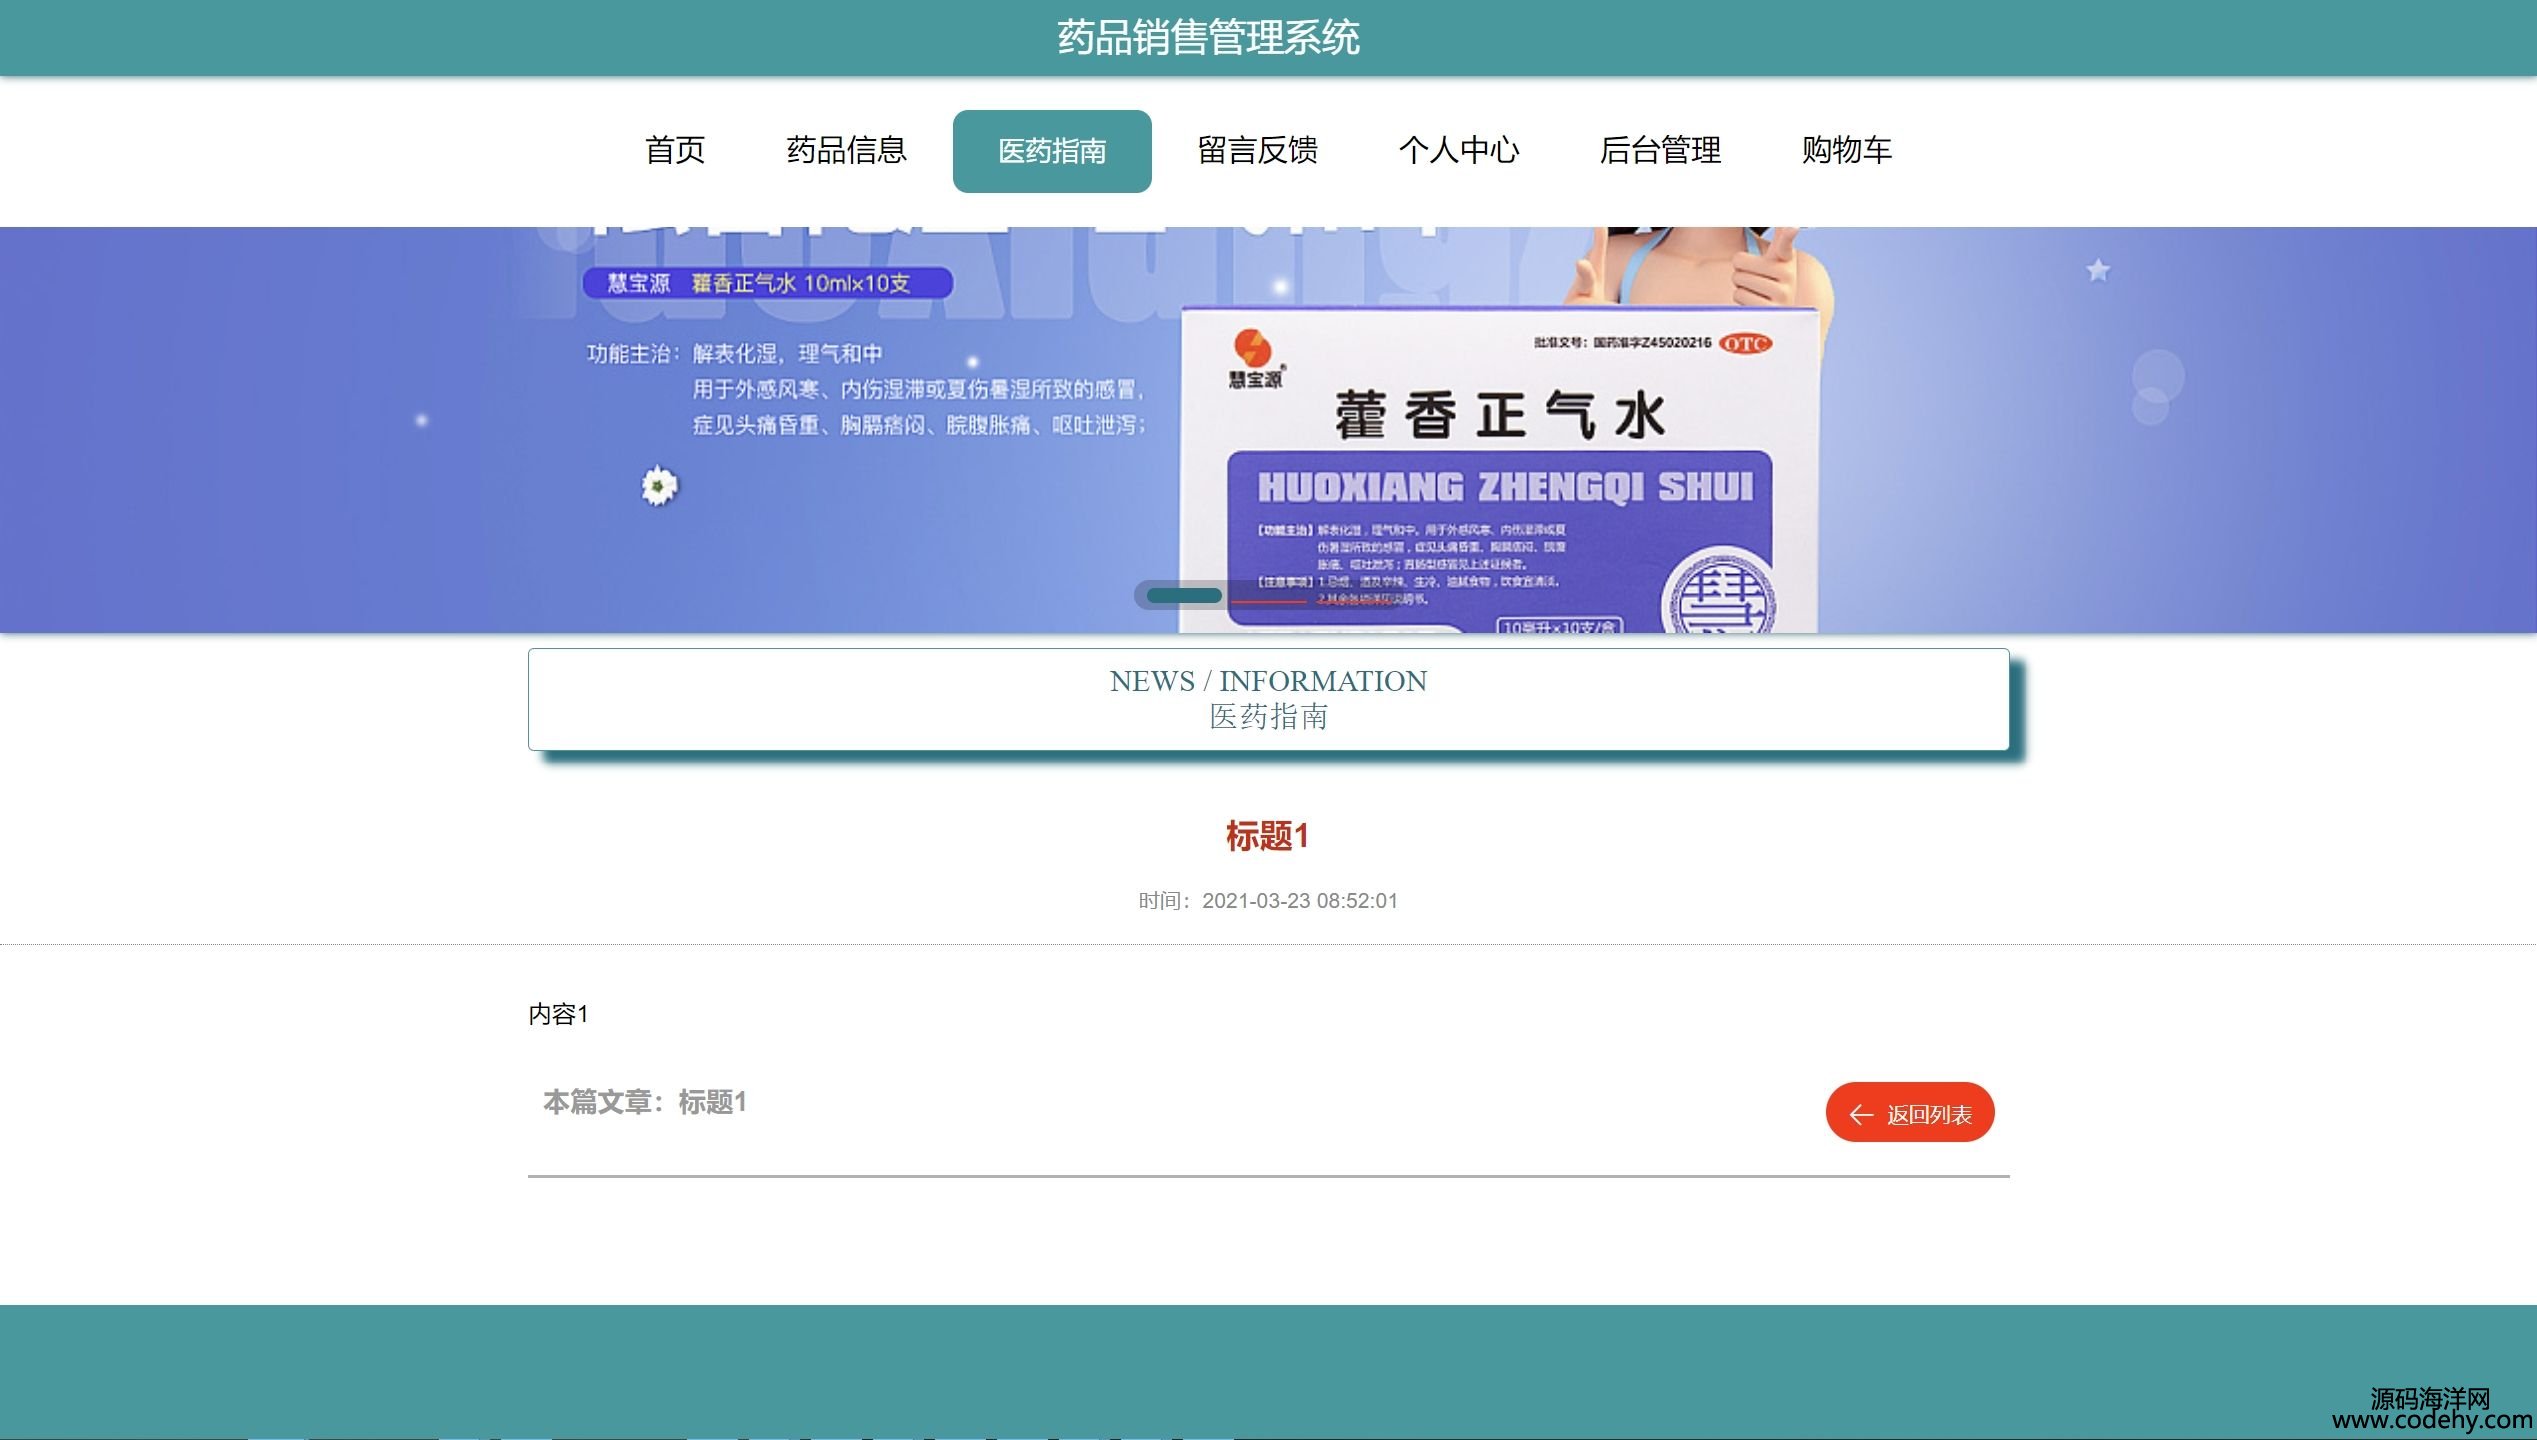Select the 医药指南 nav tab
2537x1440 pixels.
point(1052,151)
